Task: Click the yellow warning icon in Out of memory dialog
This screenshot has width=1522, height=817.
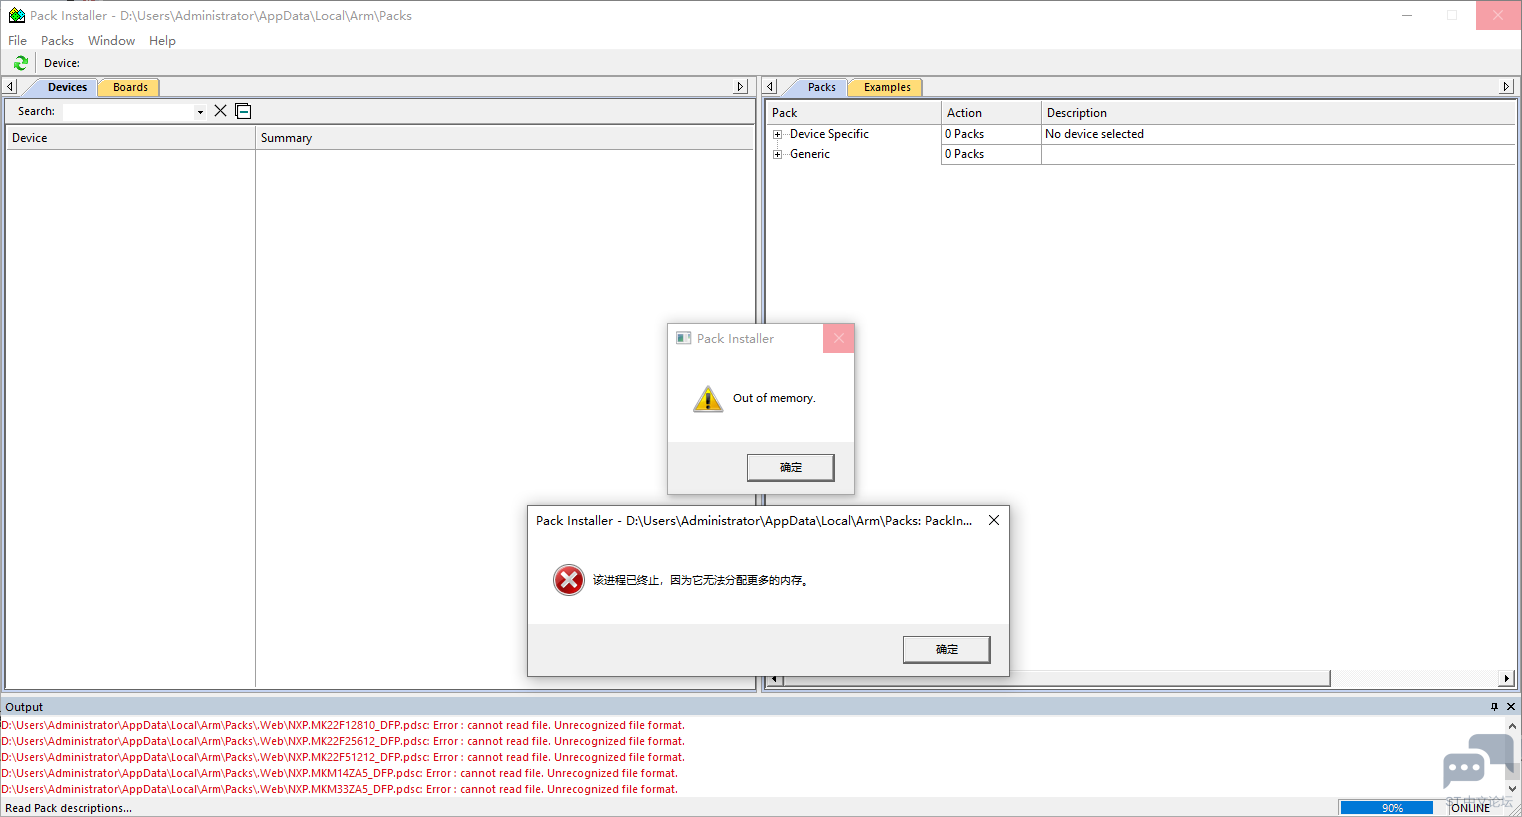Action: (708, 399)
